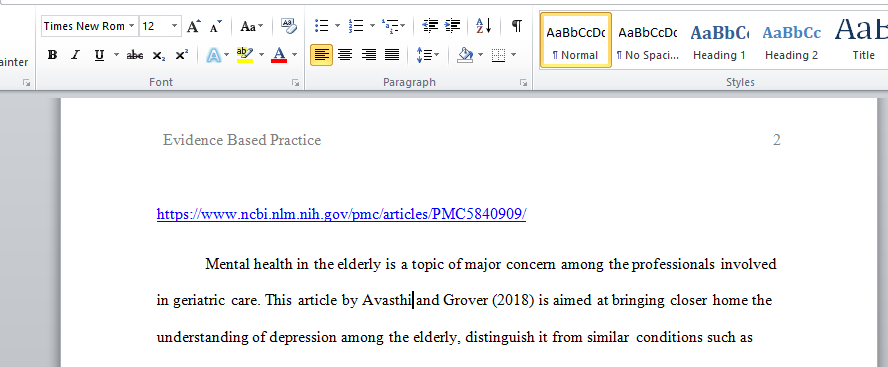888x367 pixels.
Task: Open font size dropdown arrow
Action: point(174,26)
